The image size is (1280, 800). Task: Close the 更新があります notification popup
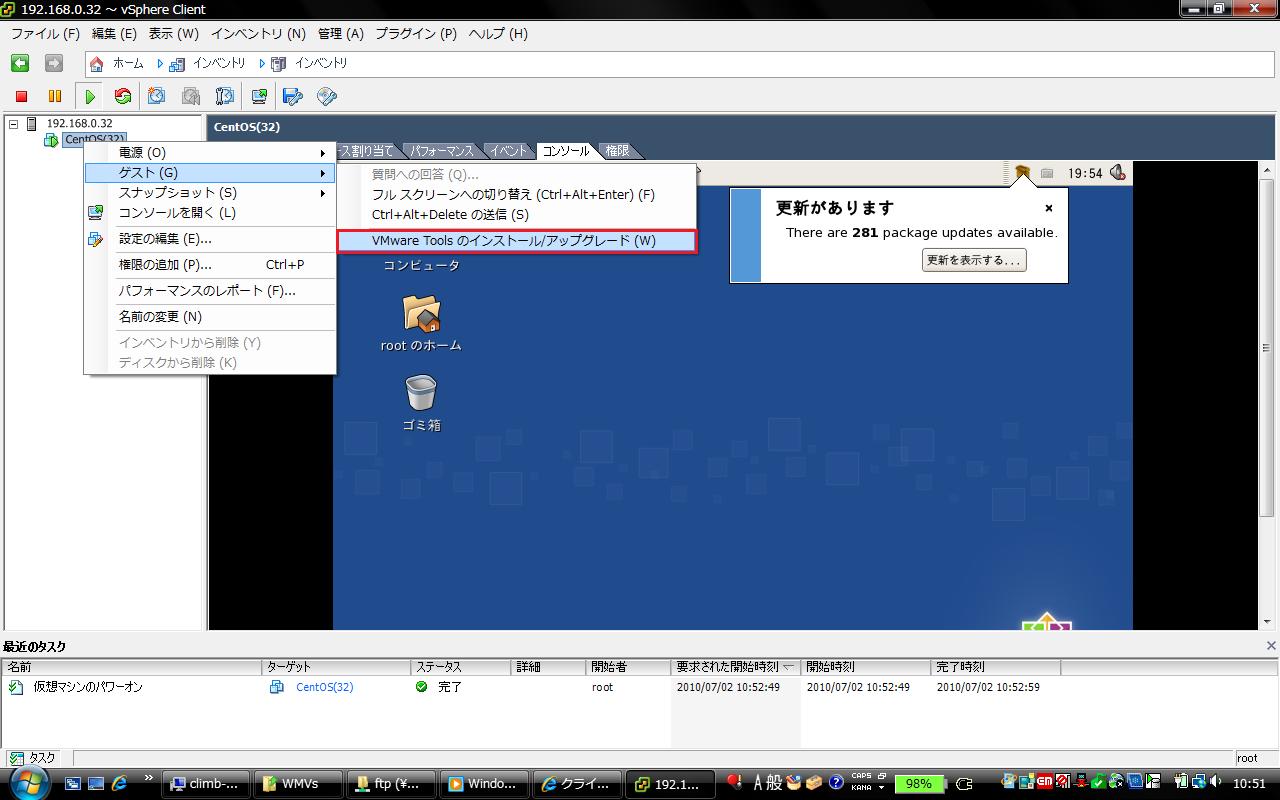click(1049, 208)
